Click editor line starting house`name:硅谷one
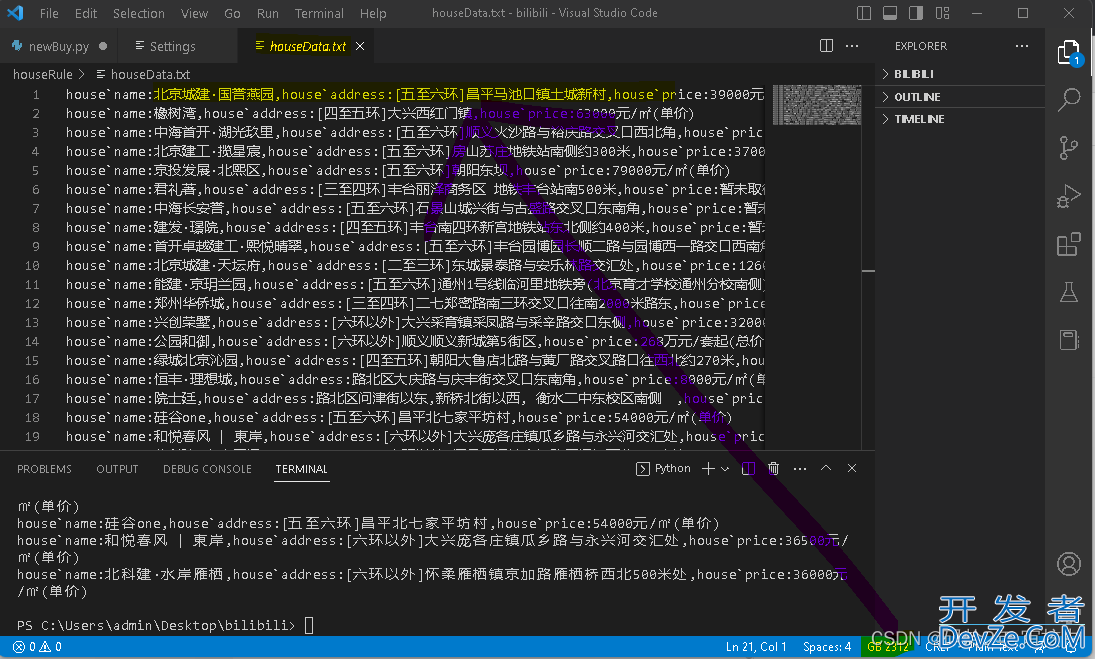Screen dimensions: 1095x659 click(x=399, y=417)
